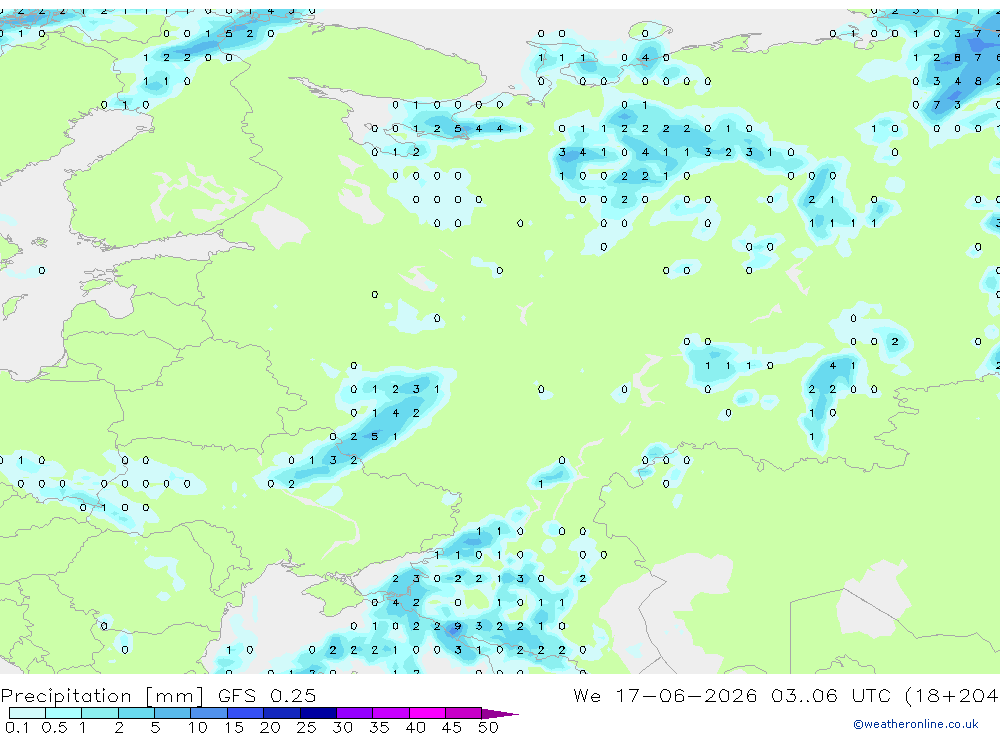Screen dimensions: 1000x733
Task: Click the 2–5 mm legend swatch
Action: click(x=136, y=713)
